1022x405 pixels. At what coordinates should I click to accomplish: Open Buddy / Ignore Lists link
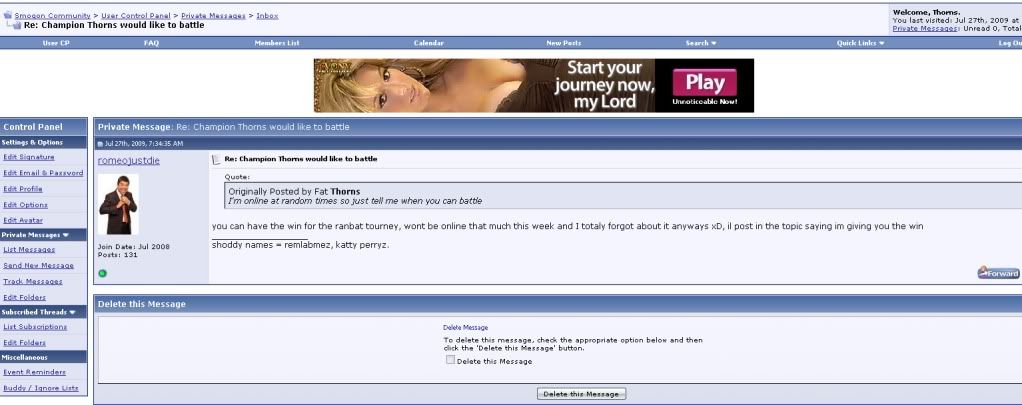pyautogui.click(x=41, y=387)
